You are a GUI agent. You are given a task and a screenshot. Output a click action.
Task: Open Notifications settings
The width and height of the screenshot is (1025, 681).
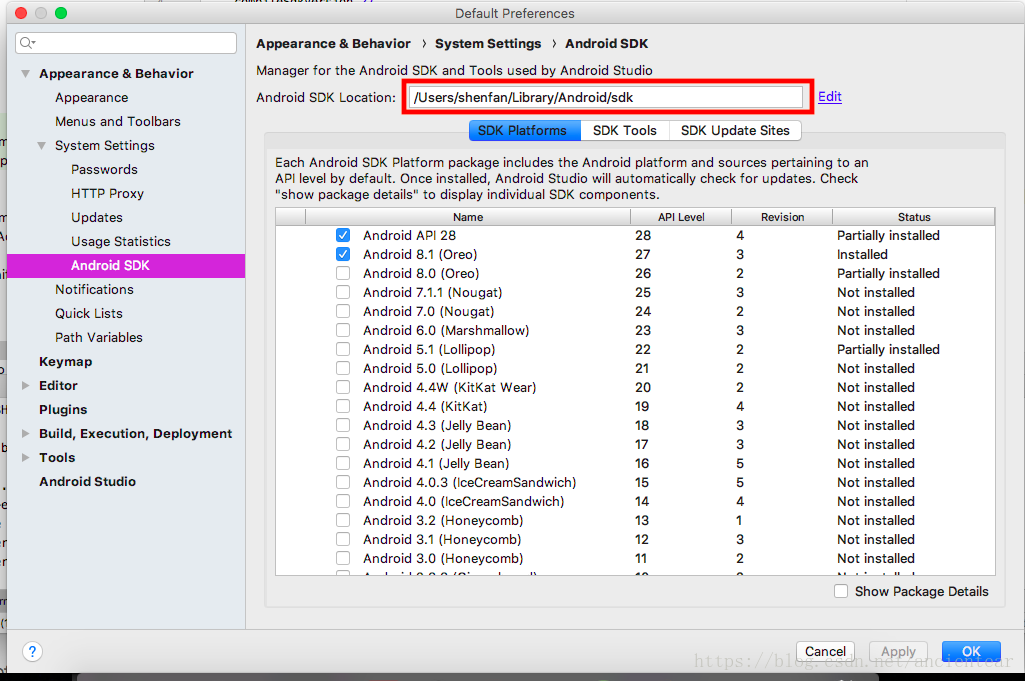click(x=94, y=290)
